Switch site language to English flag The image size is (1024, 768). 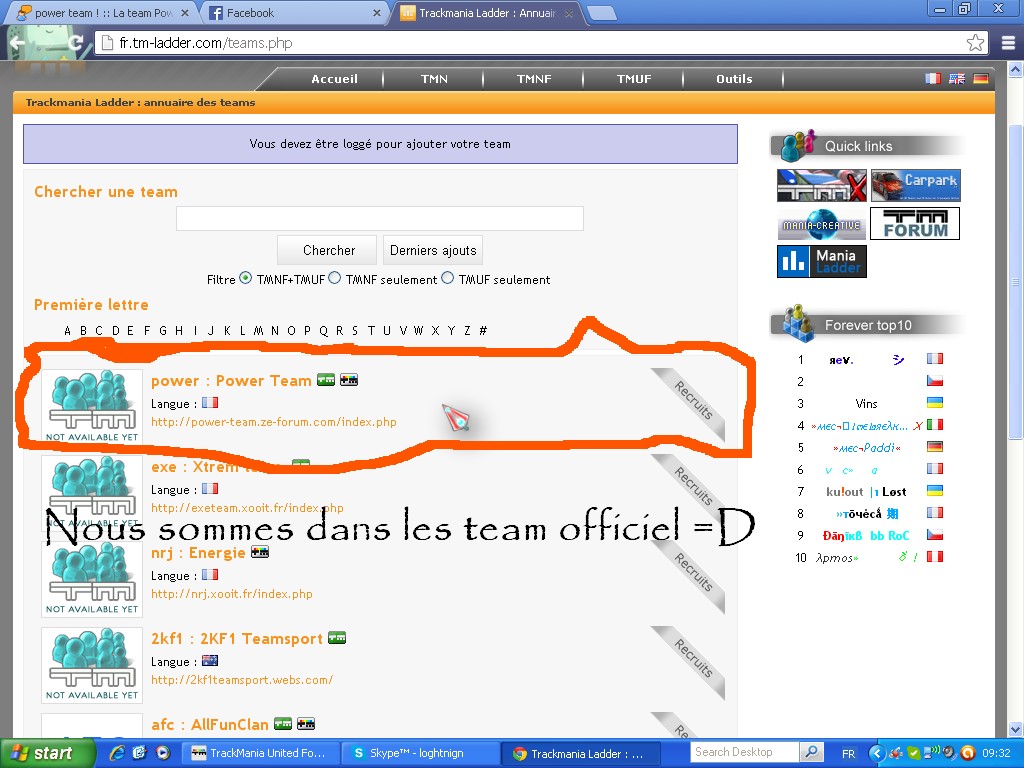click(957, 79)
